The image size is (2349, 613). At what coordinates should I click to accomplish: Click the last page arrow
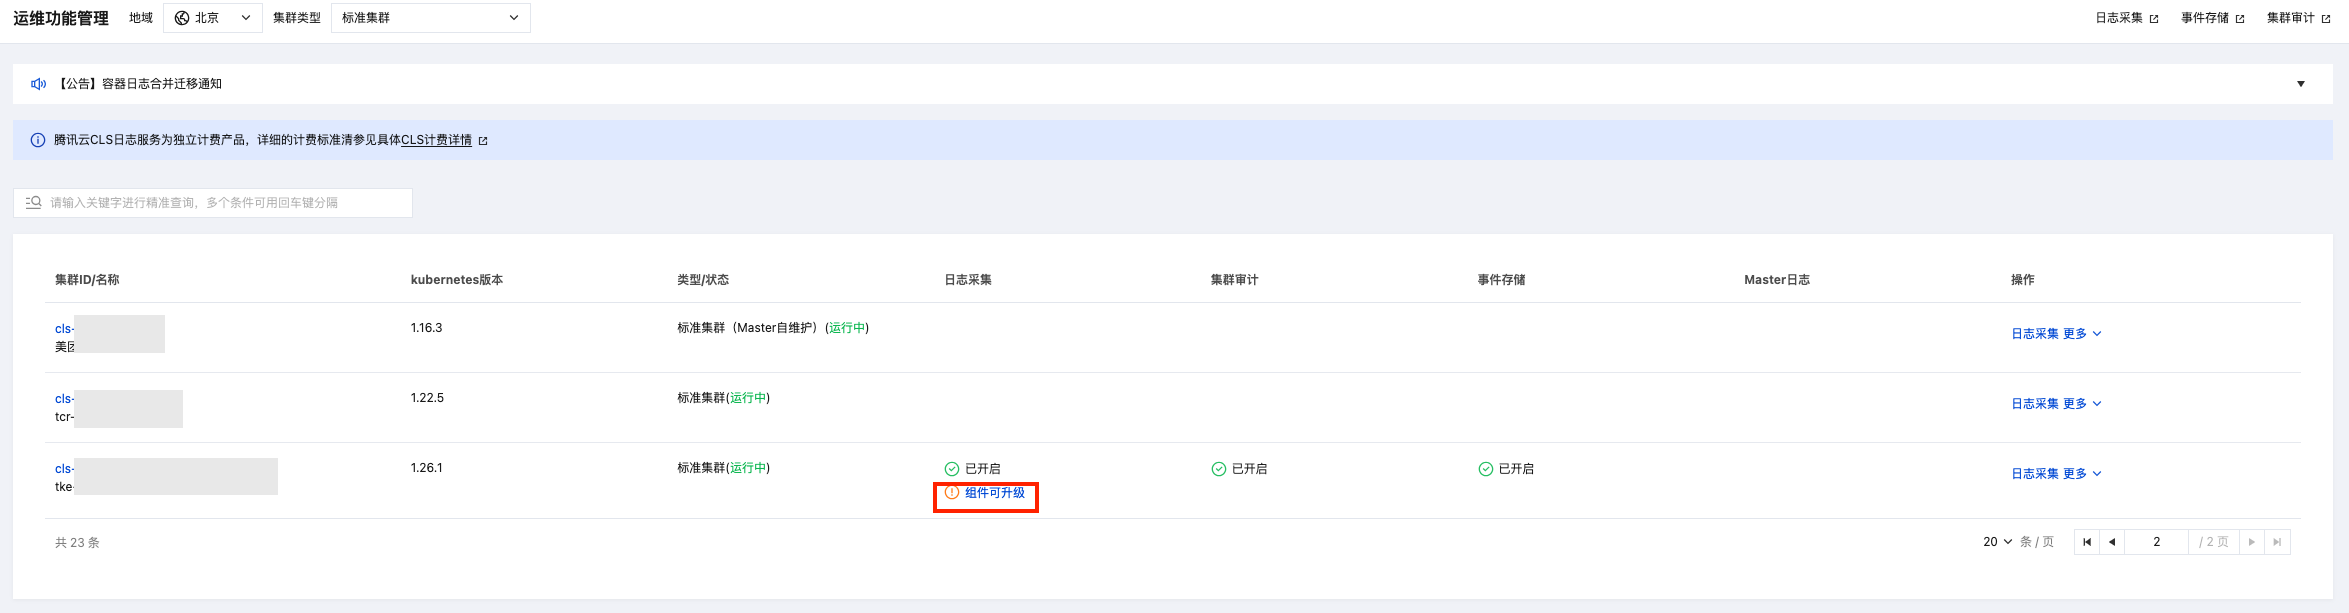pos(2277,542)
